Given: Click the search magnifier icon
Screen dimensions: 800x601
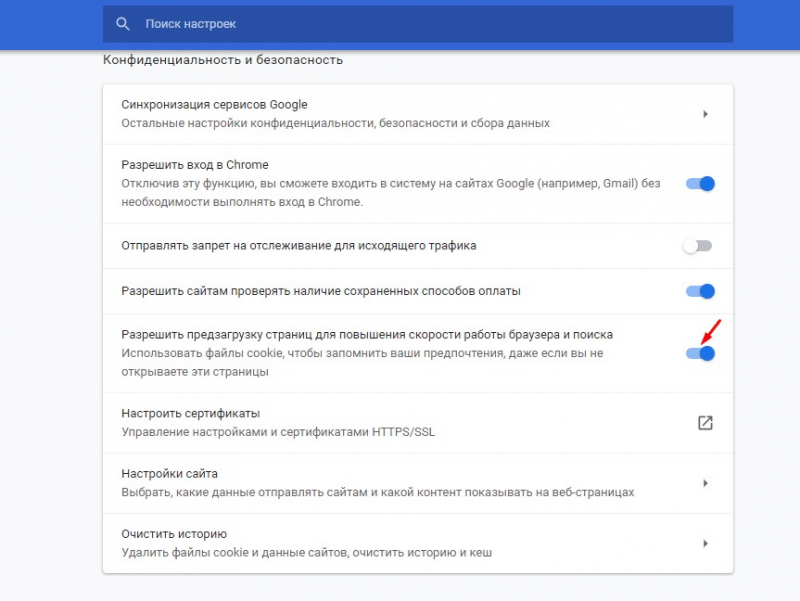Looking at the screenshot, I should pos(123,23).
